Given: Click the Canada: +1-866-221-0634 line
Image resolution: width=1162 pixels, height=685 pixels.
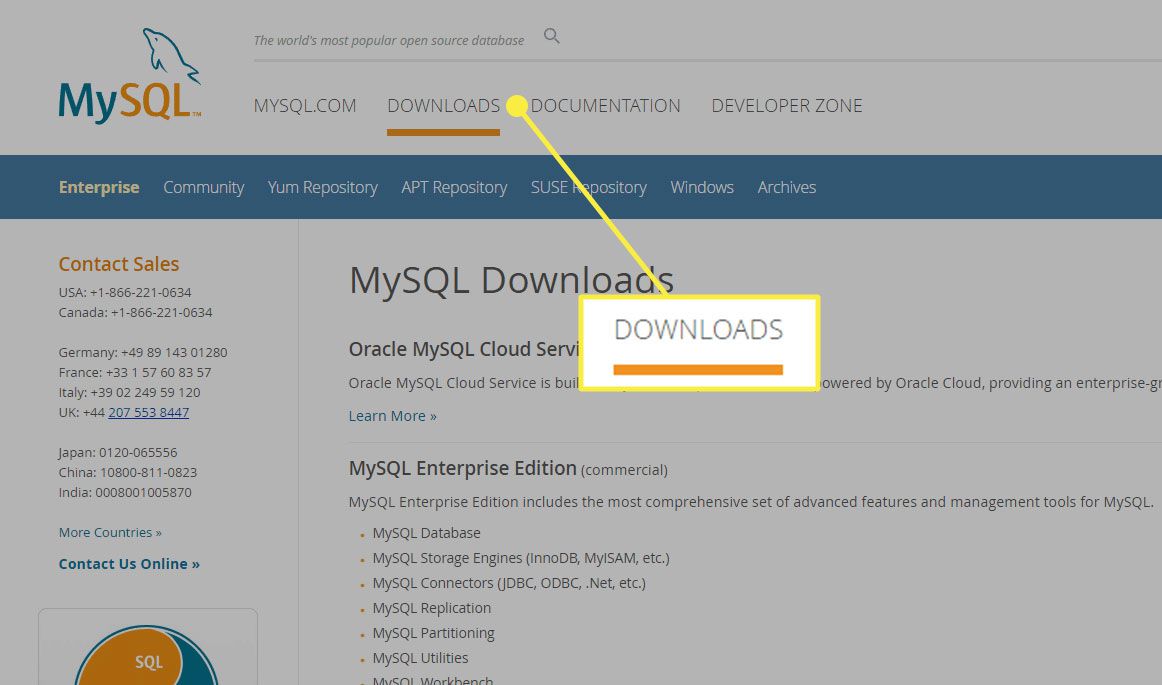Looking at the screenshot, I should 135,312.
